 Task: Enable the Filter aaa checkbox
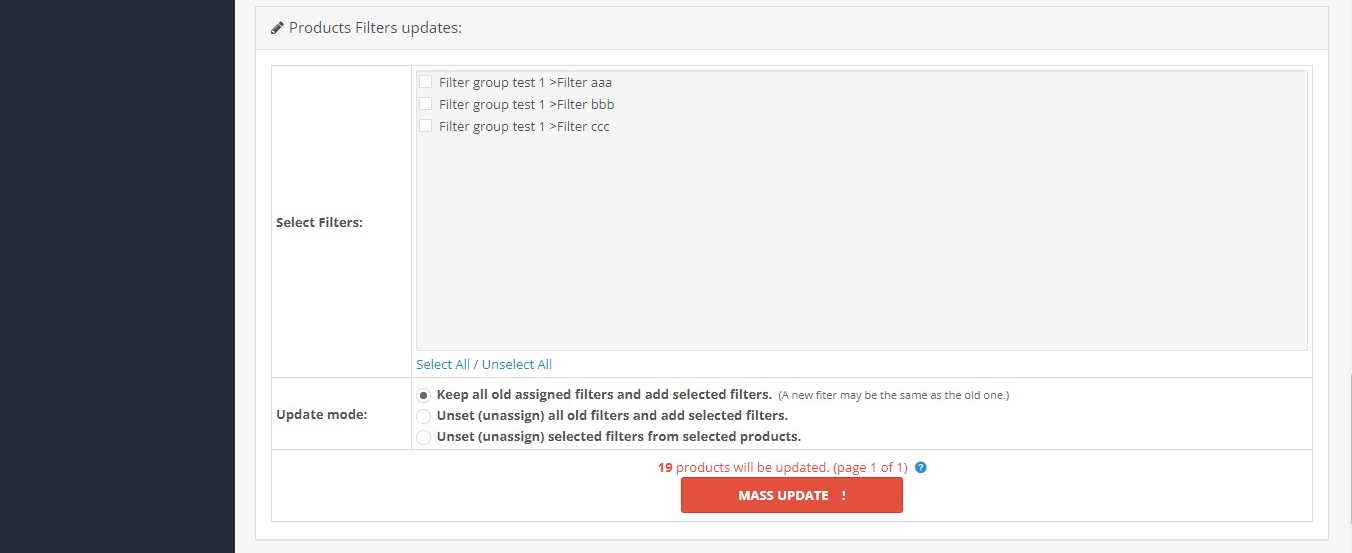pos(425,82)
